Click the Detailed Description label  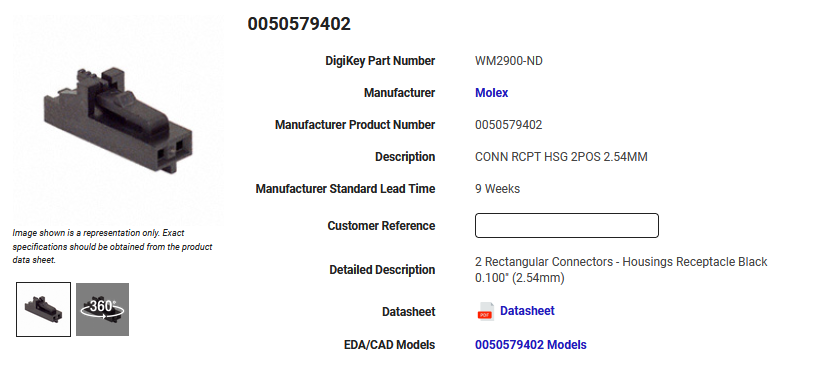382,270
